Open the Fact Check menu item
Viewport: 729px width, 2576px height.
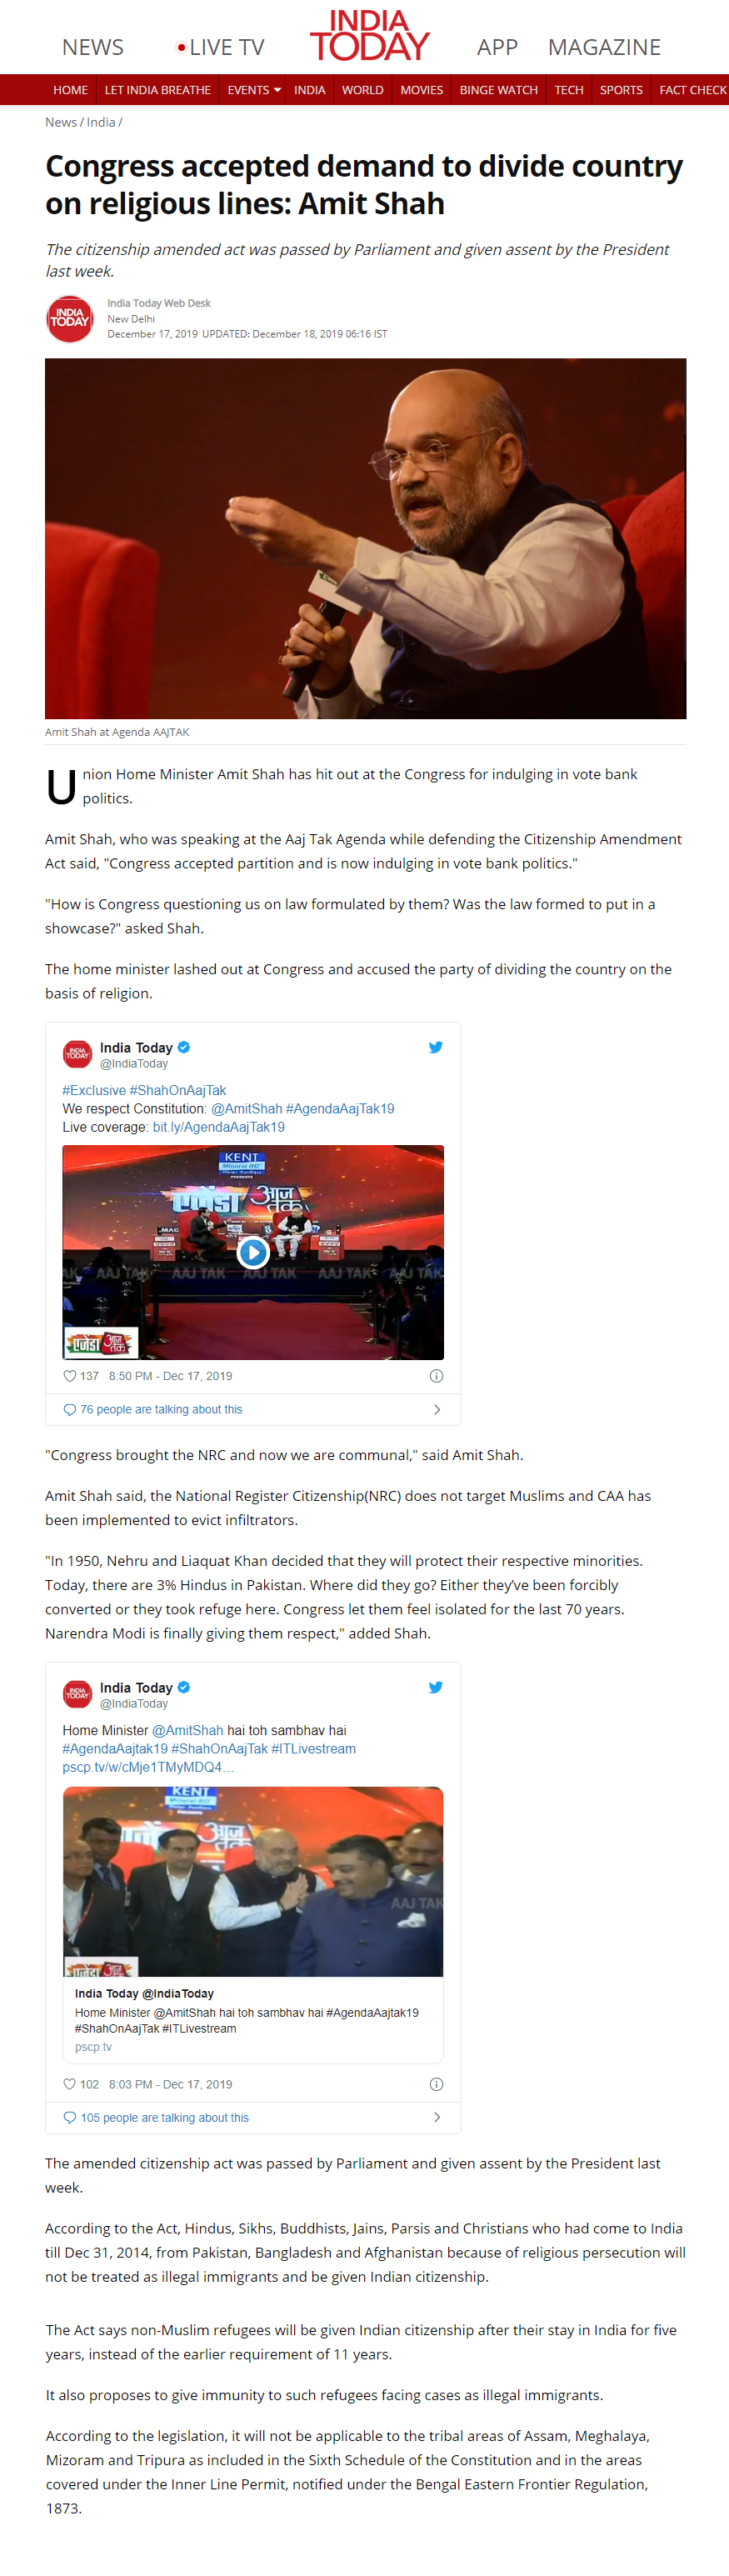[x=692, y=90]
